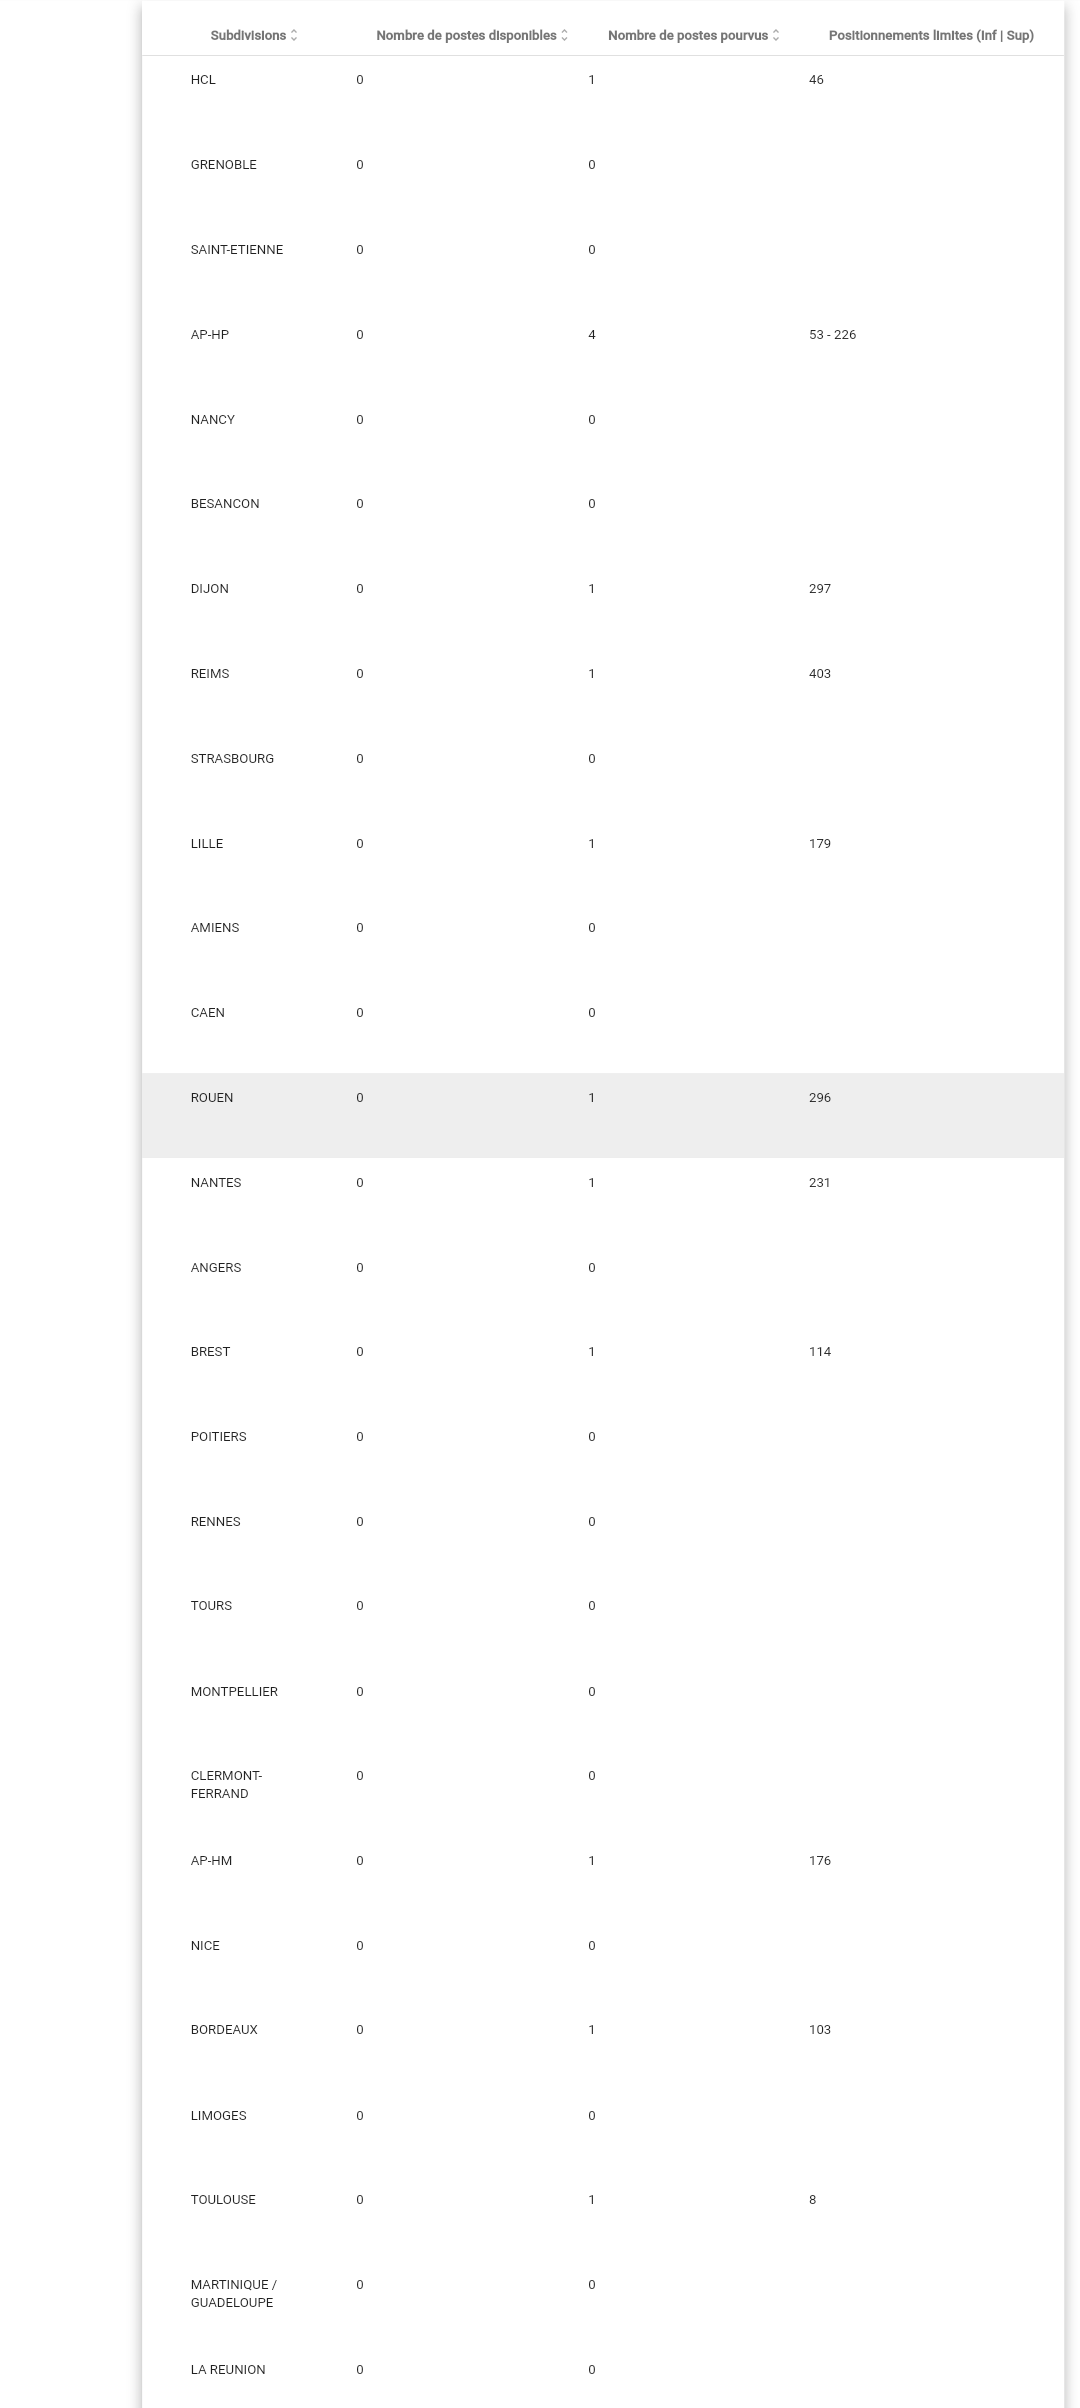Click REIMS positioning limit value 403
This screenshot has height=2408, width=1080.
[820, 674]
